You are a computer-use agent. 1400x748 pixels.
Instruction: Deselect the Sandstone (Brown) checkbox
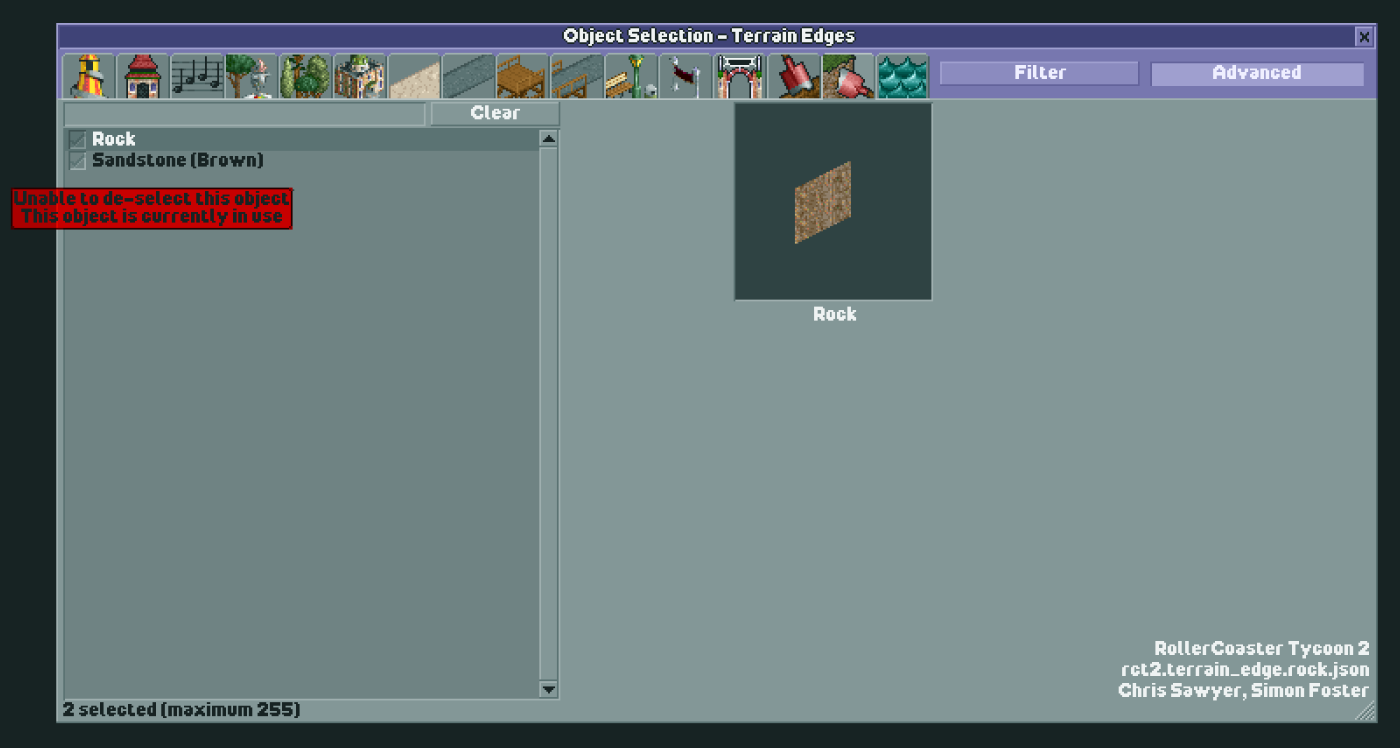77,160
